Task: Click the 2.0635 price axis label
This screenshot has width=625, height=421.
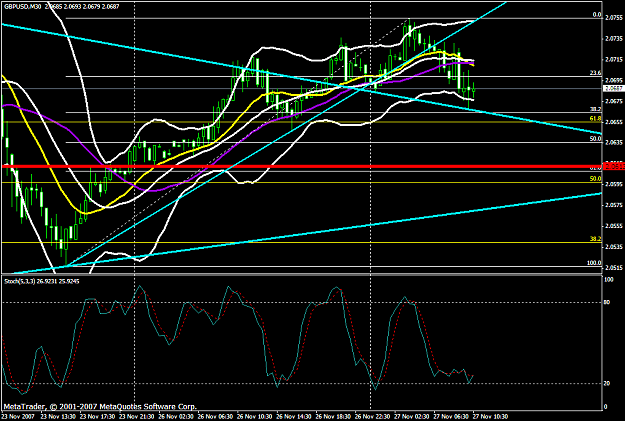Action: coord(614,142)
